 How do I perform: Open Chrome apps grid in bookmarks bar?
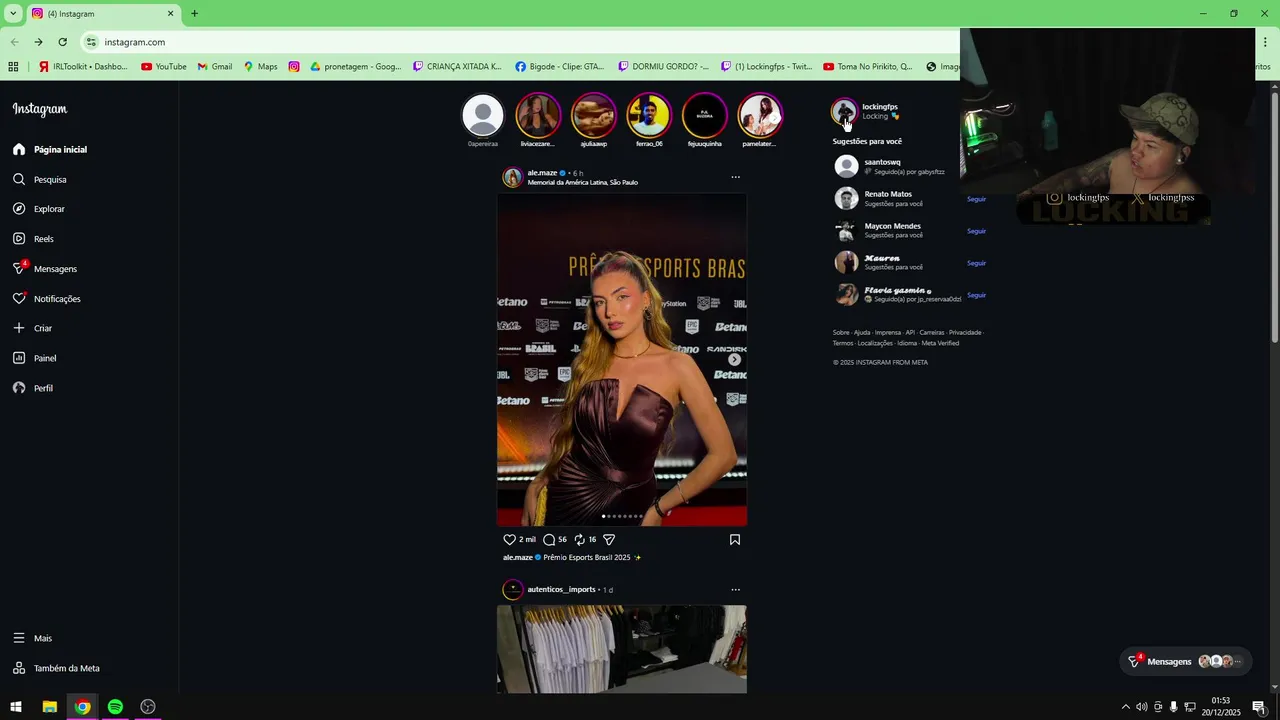coord(13,67)
